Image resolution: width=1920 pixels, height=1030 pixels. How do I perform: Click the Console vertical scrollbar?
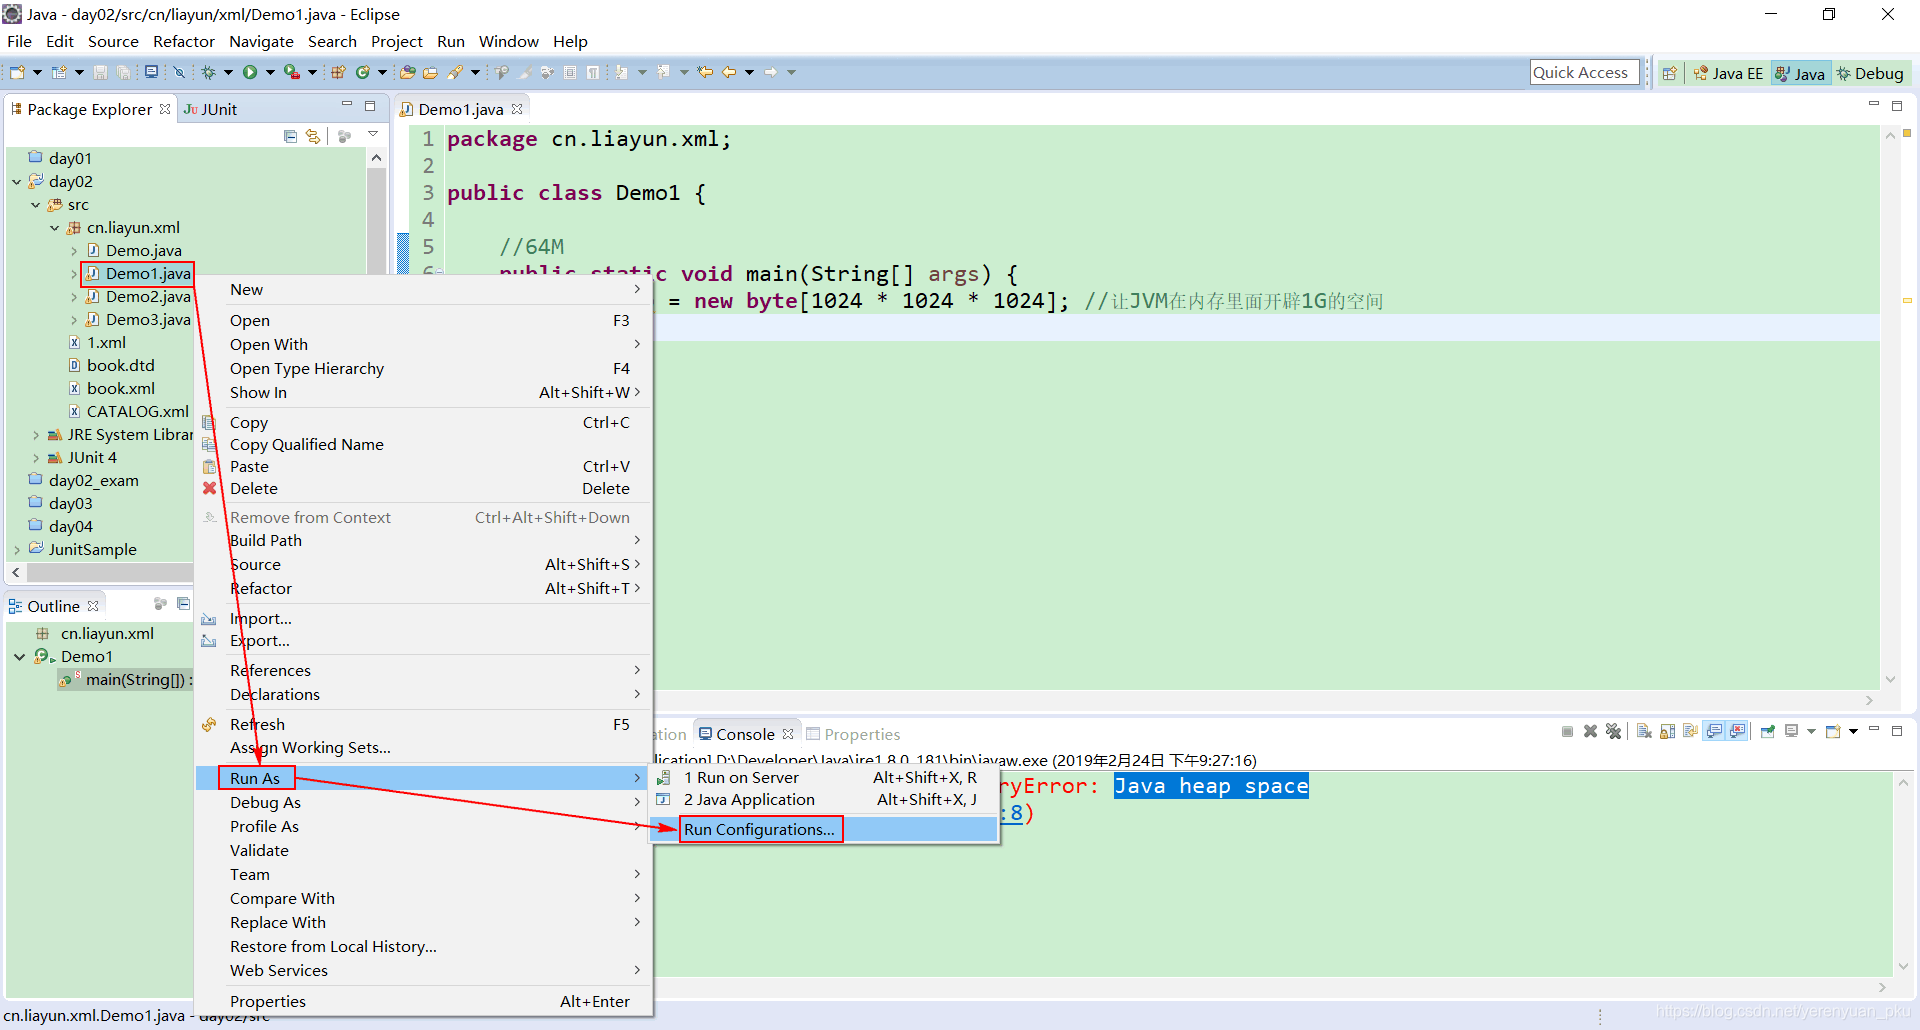pos(1903,875)
